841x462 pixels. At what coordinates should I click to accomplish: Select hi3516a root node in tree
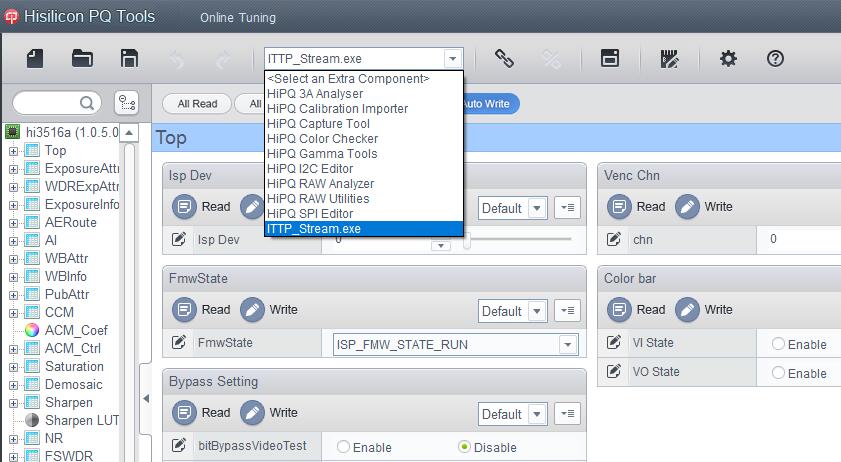[x=71, y=132]
